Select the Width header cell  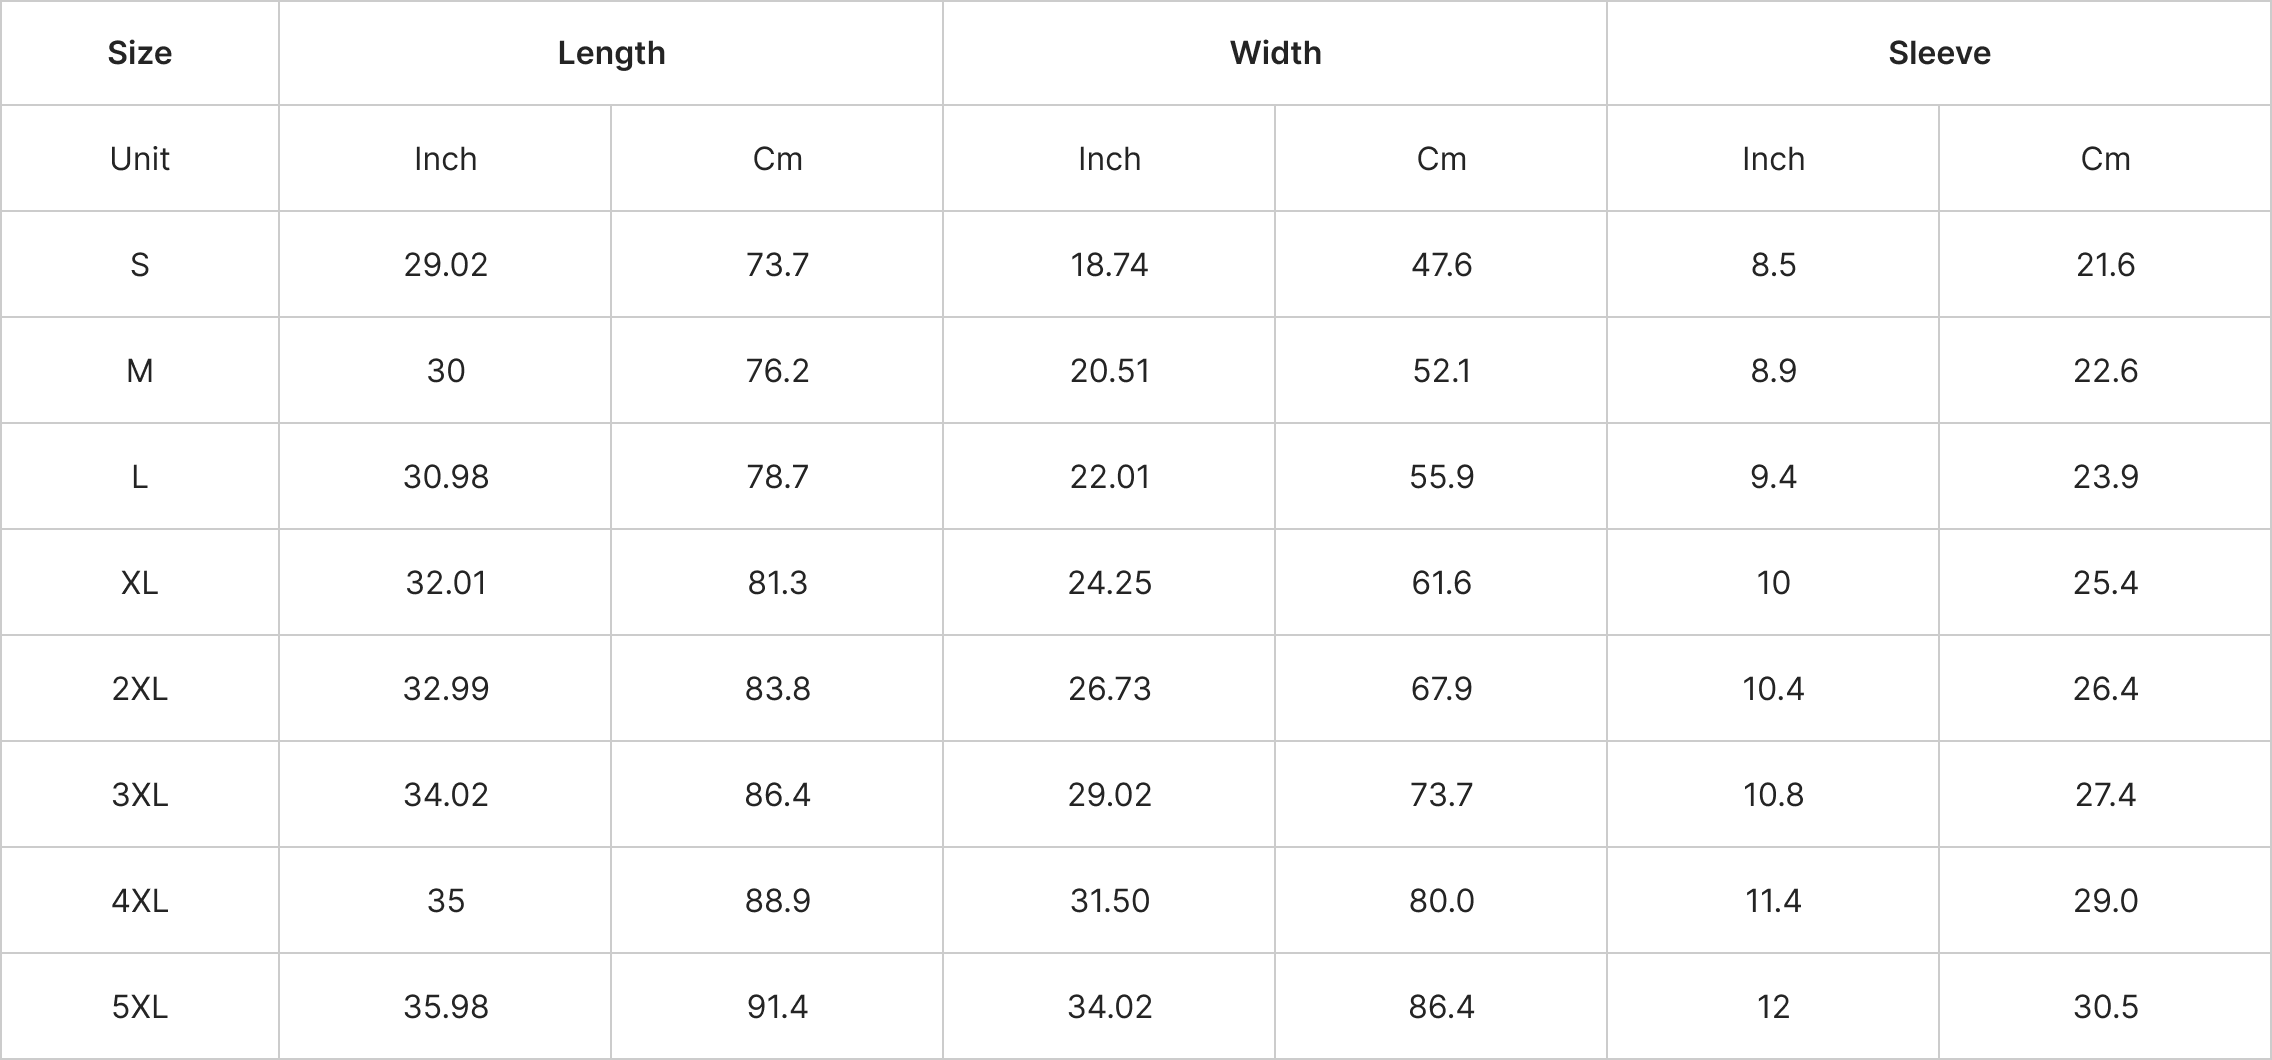pyautogui.click(x=1275, y=53)
